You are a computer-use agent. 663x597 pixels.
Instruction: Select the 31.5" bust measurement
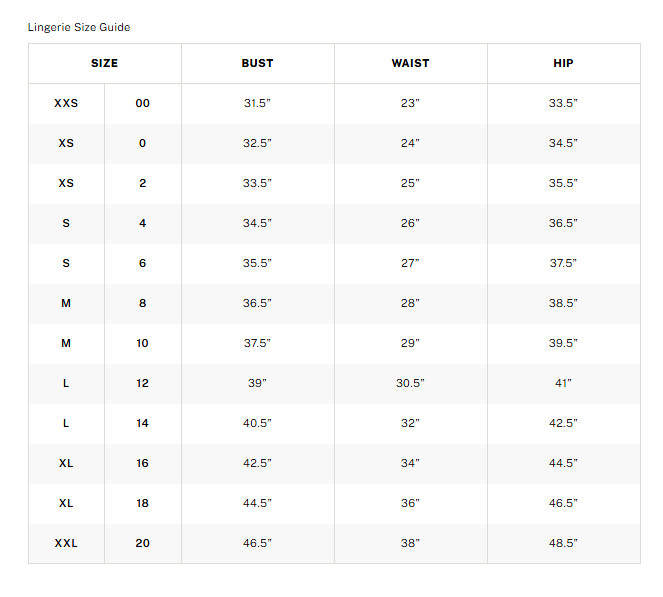coord(257,103)
